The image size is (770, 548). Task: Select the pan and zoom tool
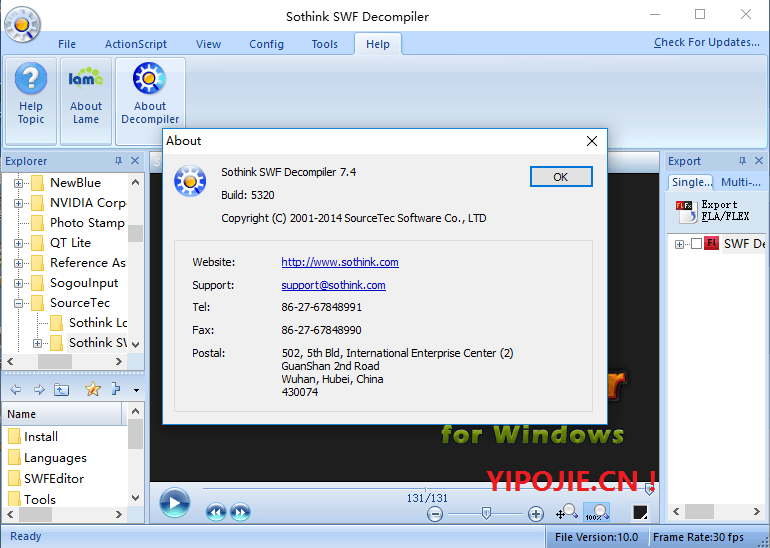(566, 512)
